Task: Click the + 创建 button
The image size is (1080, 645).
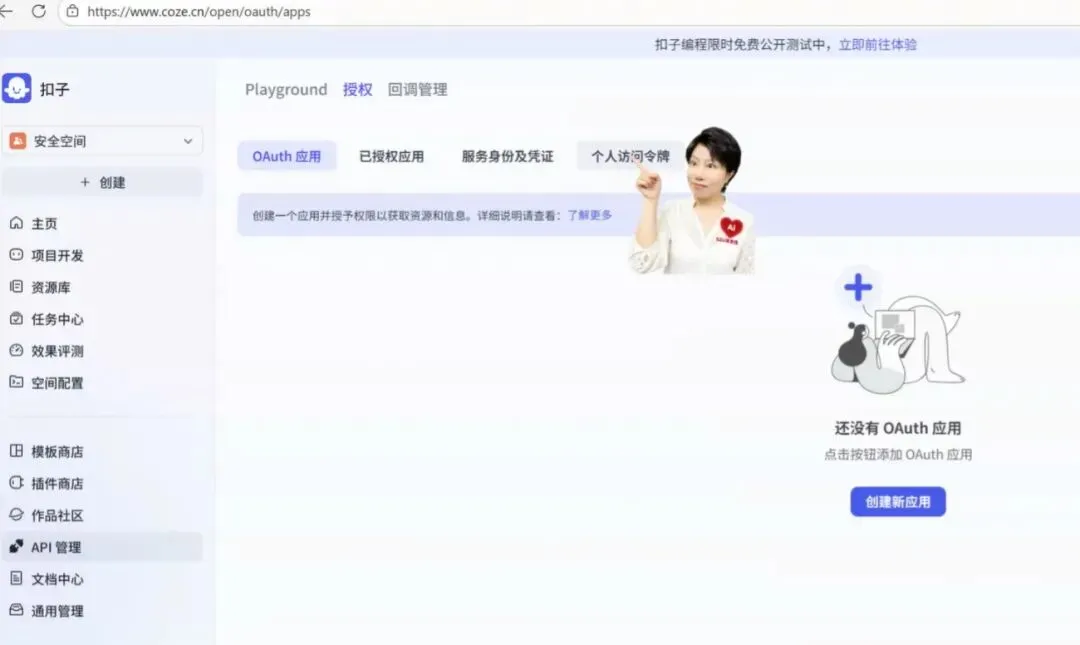Action: point(102,183)
